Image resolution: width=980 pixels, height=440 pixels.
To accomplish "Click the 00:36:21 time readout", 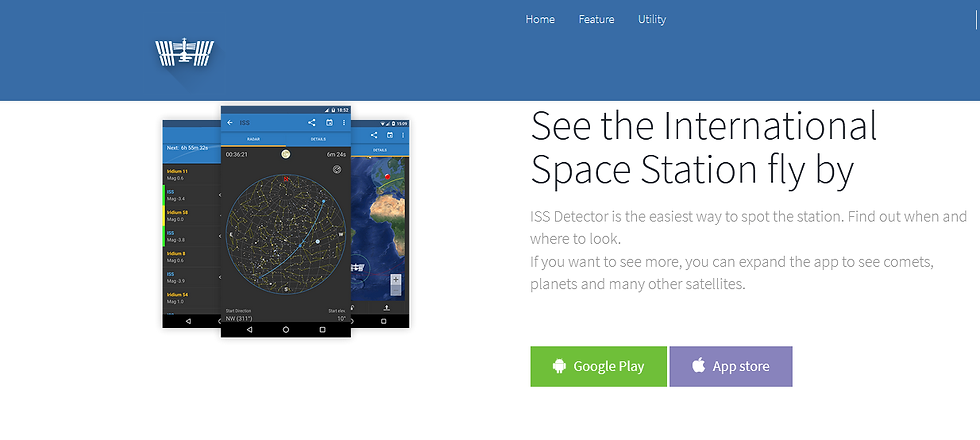I will pos(236,154).
